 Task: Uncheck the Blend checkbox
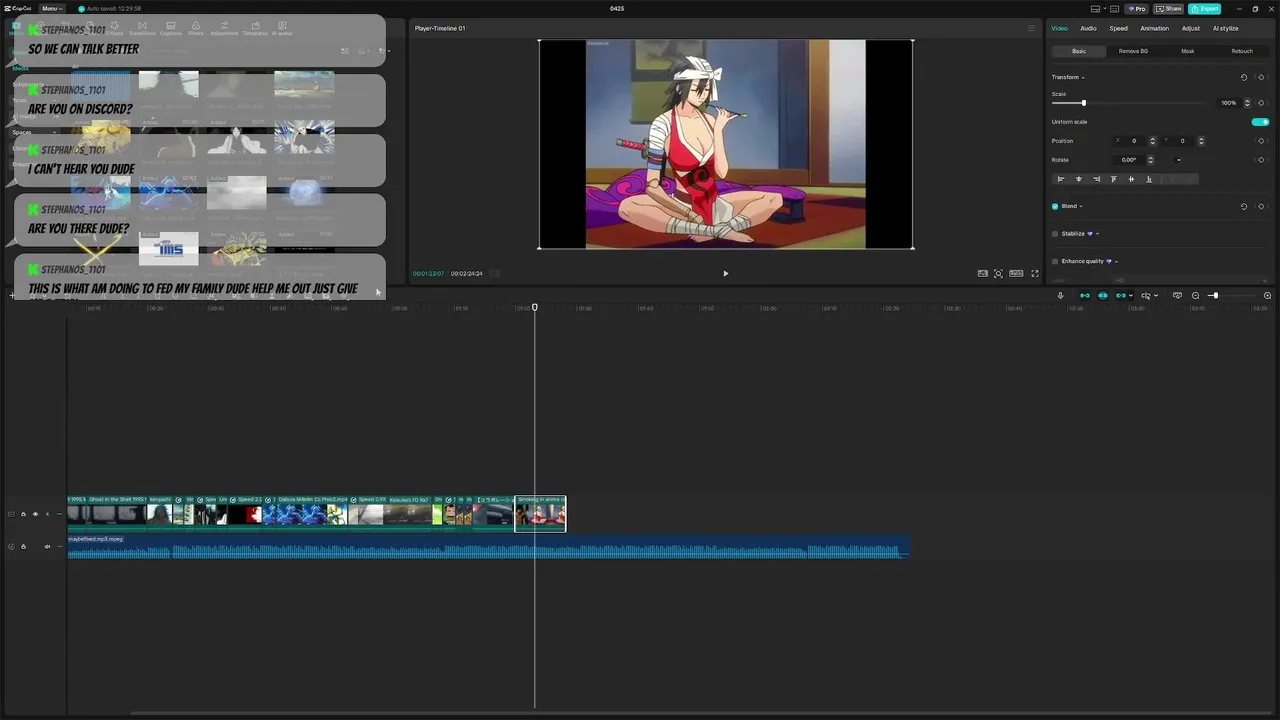[1055, 206]
